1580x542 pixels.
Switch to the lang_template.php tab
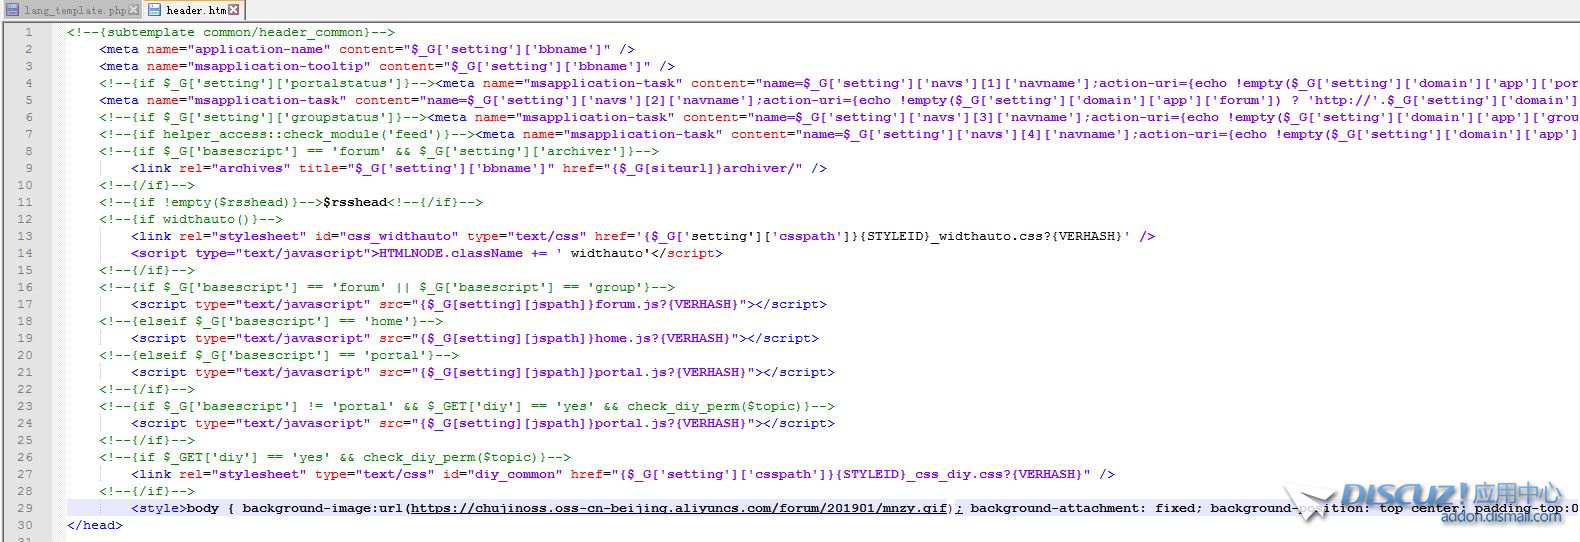74,10
